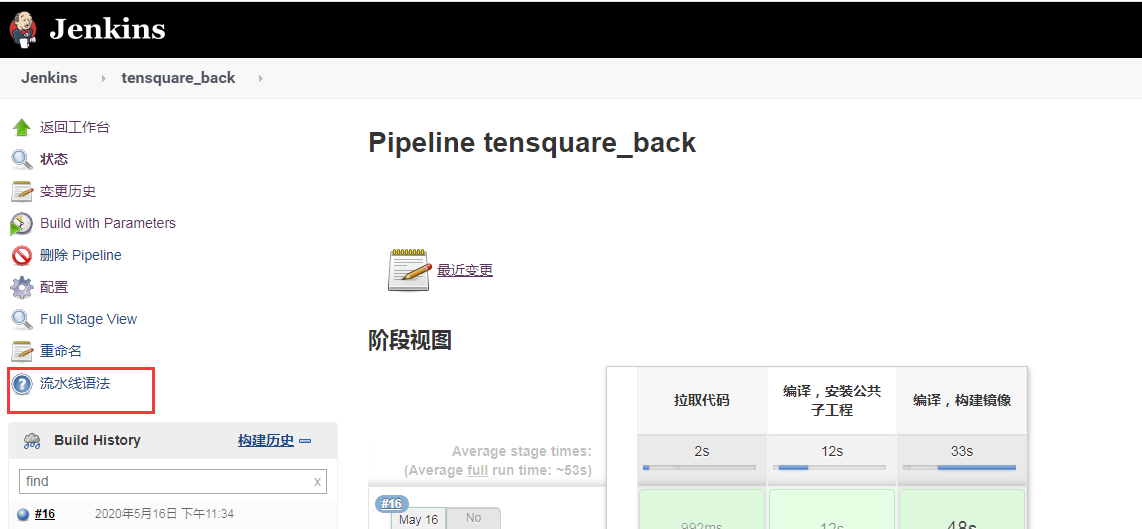Open the Full Stage View link
The image size is (1142, 529).
coord(88,319)
